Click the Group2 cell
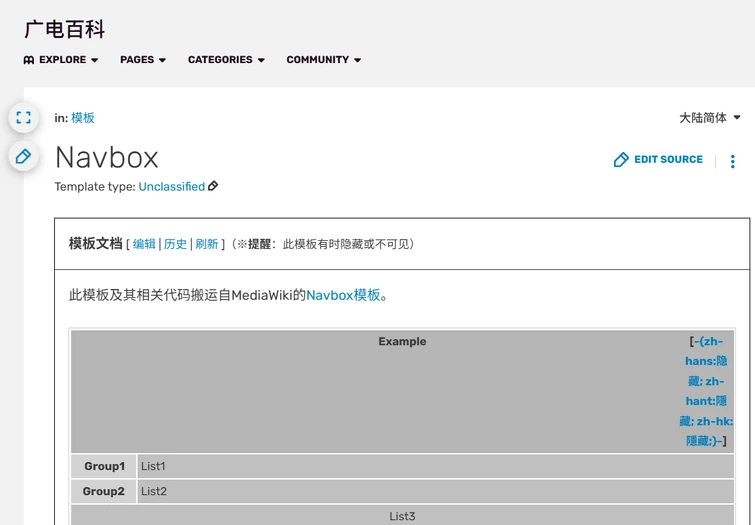This screenshot has width=755, height=525. tap(104, 491)
